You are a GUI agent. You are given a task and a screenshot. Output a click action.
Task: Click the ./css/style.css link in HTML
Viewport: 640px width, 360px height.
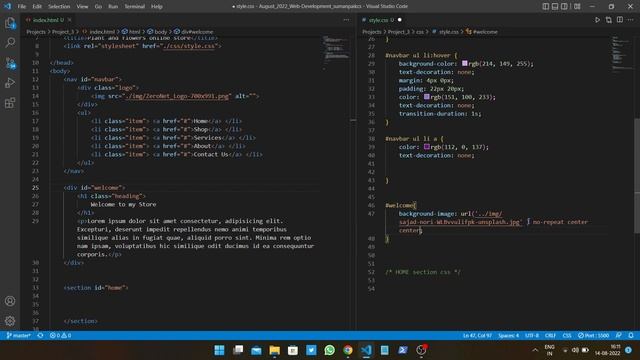[x=188, y=46]
